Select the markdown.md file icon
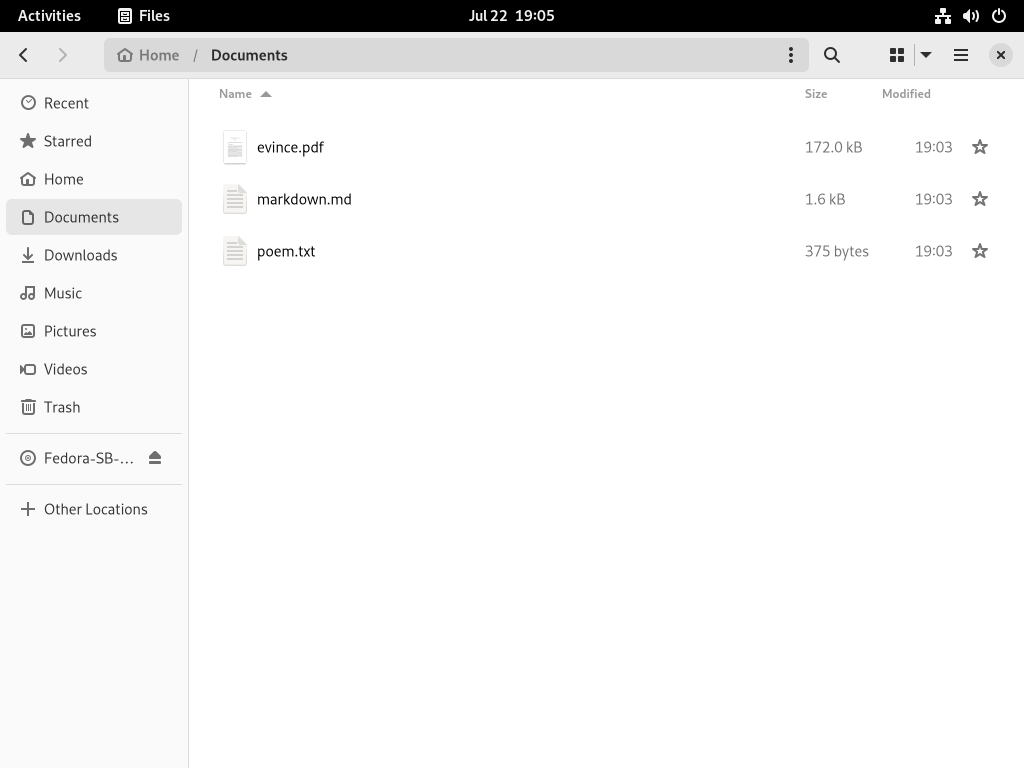The image size is (1024, 768). (x=235, y=199)
